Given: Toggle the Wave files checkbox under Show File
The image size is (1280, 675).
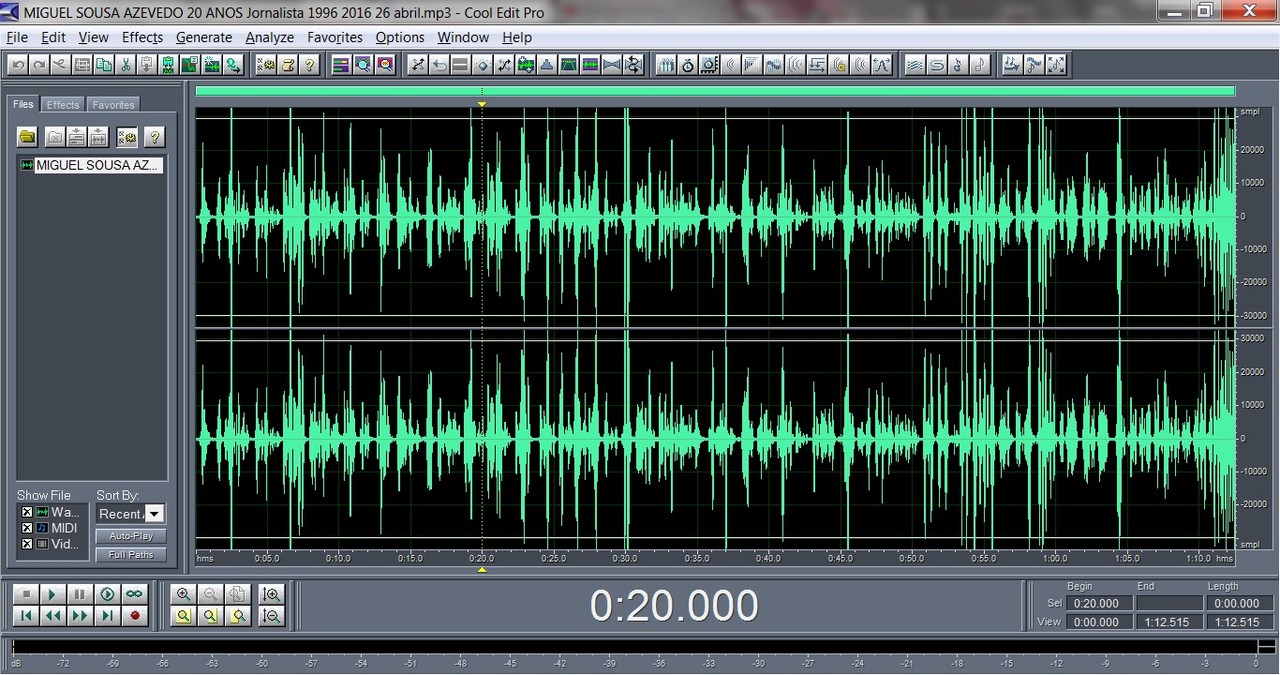Looking at the screenshot, I should (x=27, y=512).
